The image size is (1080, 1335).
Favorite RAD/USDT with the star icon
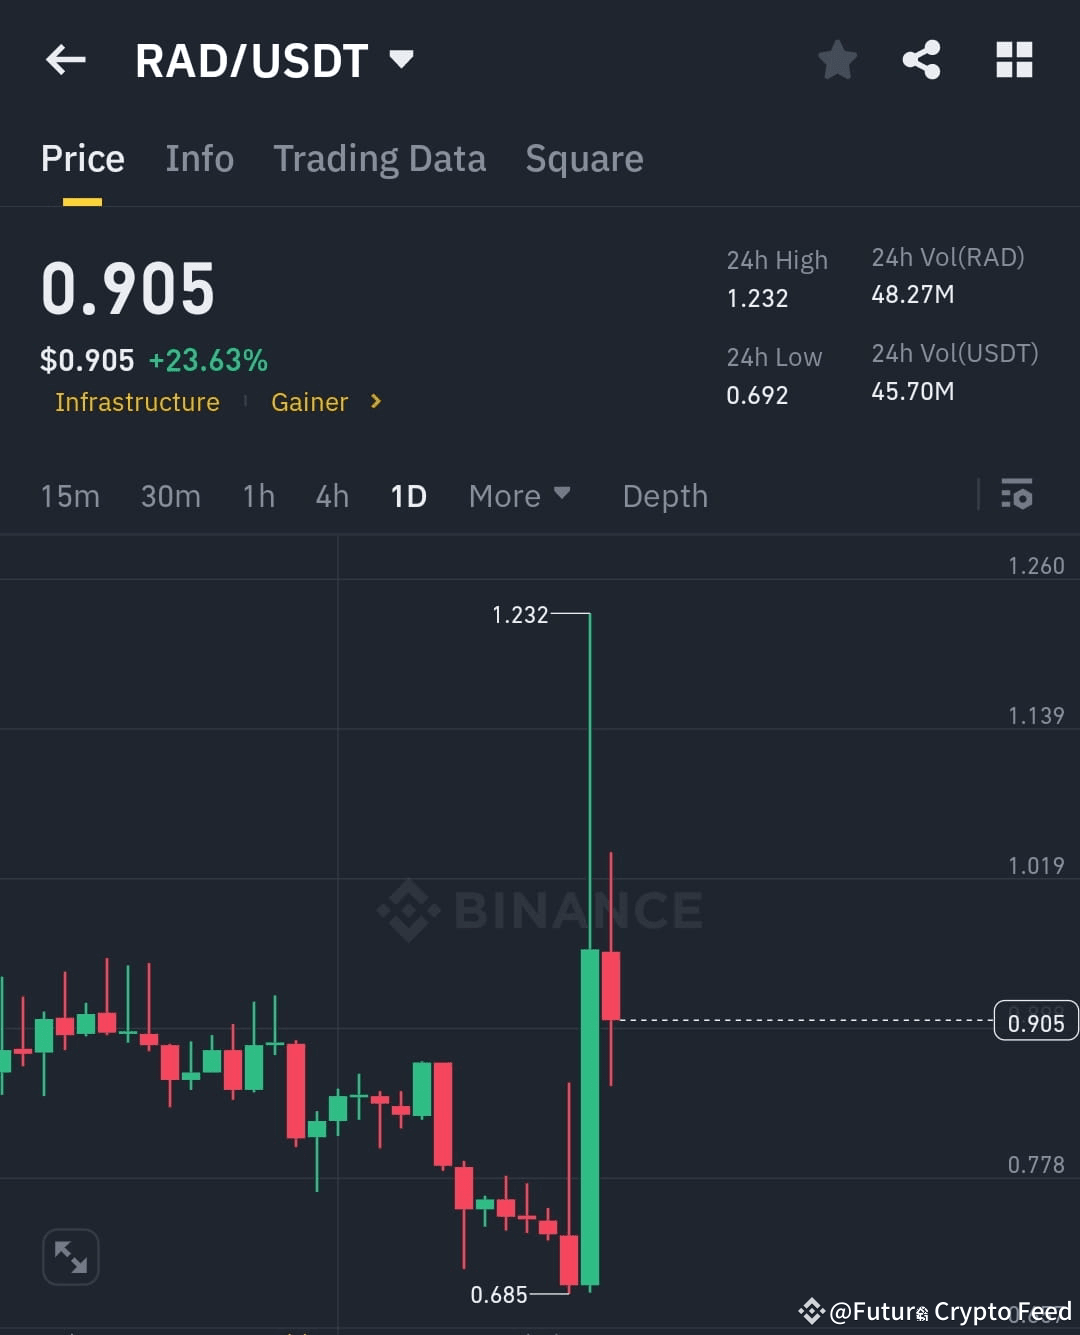click(837, 60)
